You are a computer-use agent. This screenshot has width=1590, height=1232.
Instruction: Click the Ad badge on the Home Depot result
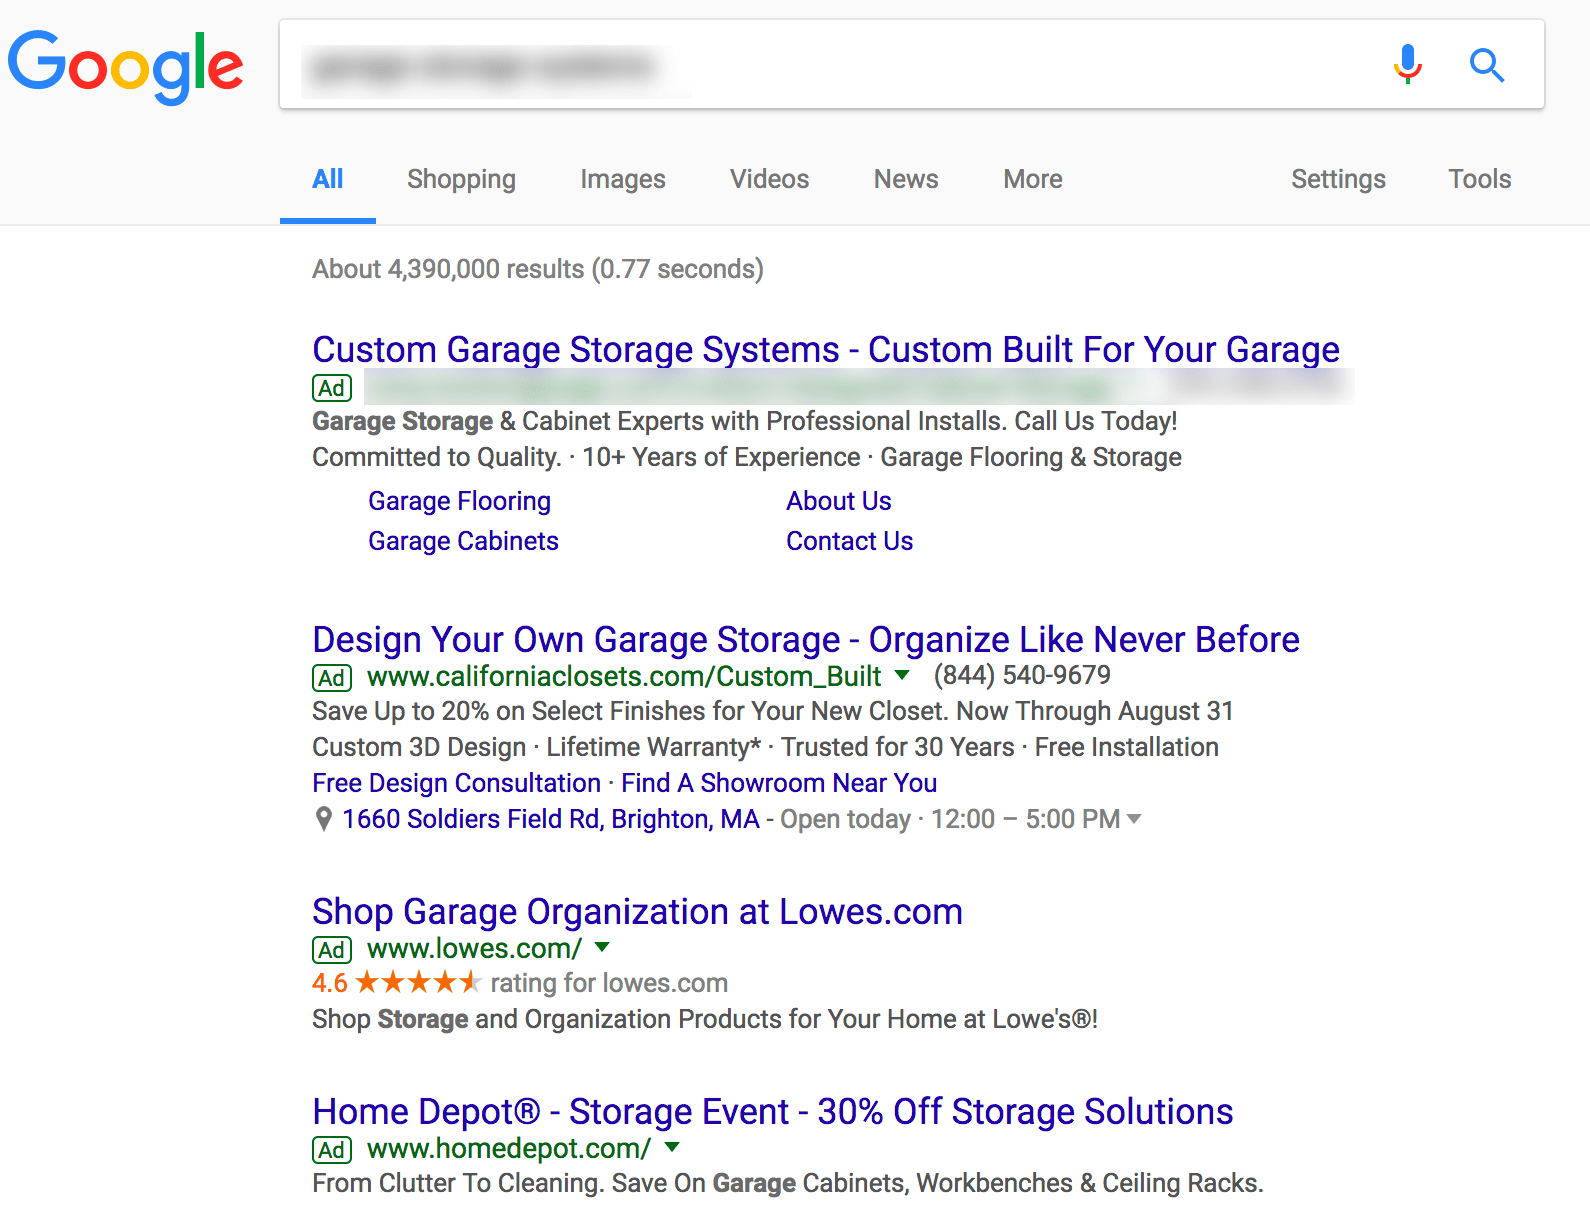click(332, 1149)
